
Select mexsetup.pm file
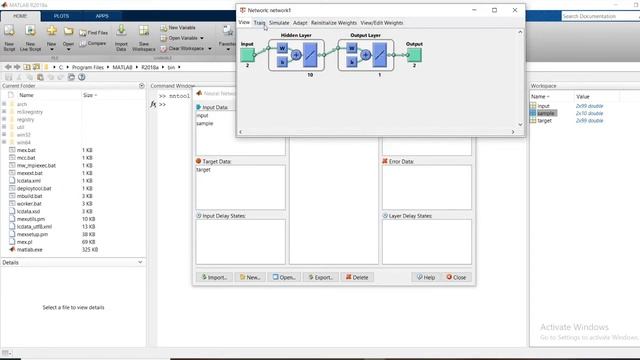(x=32, y=234)
